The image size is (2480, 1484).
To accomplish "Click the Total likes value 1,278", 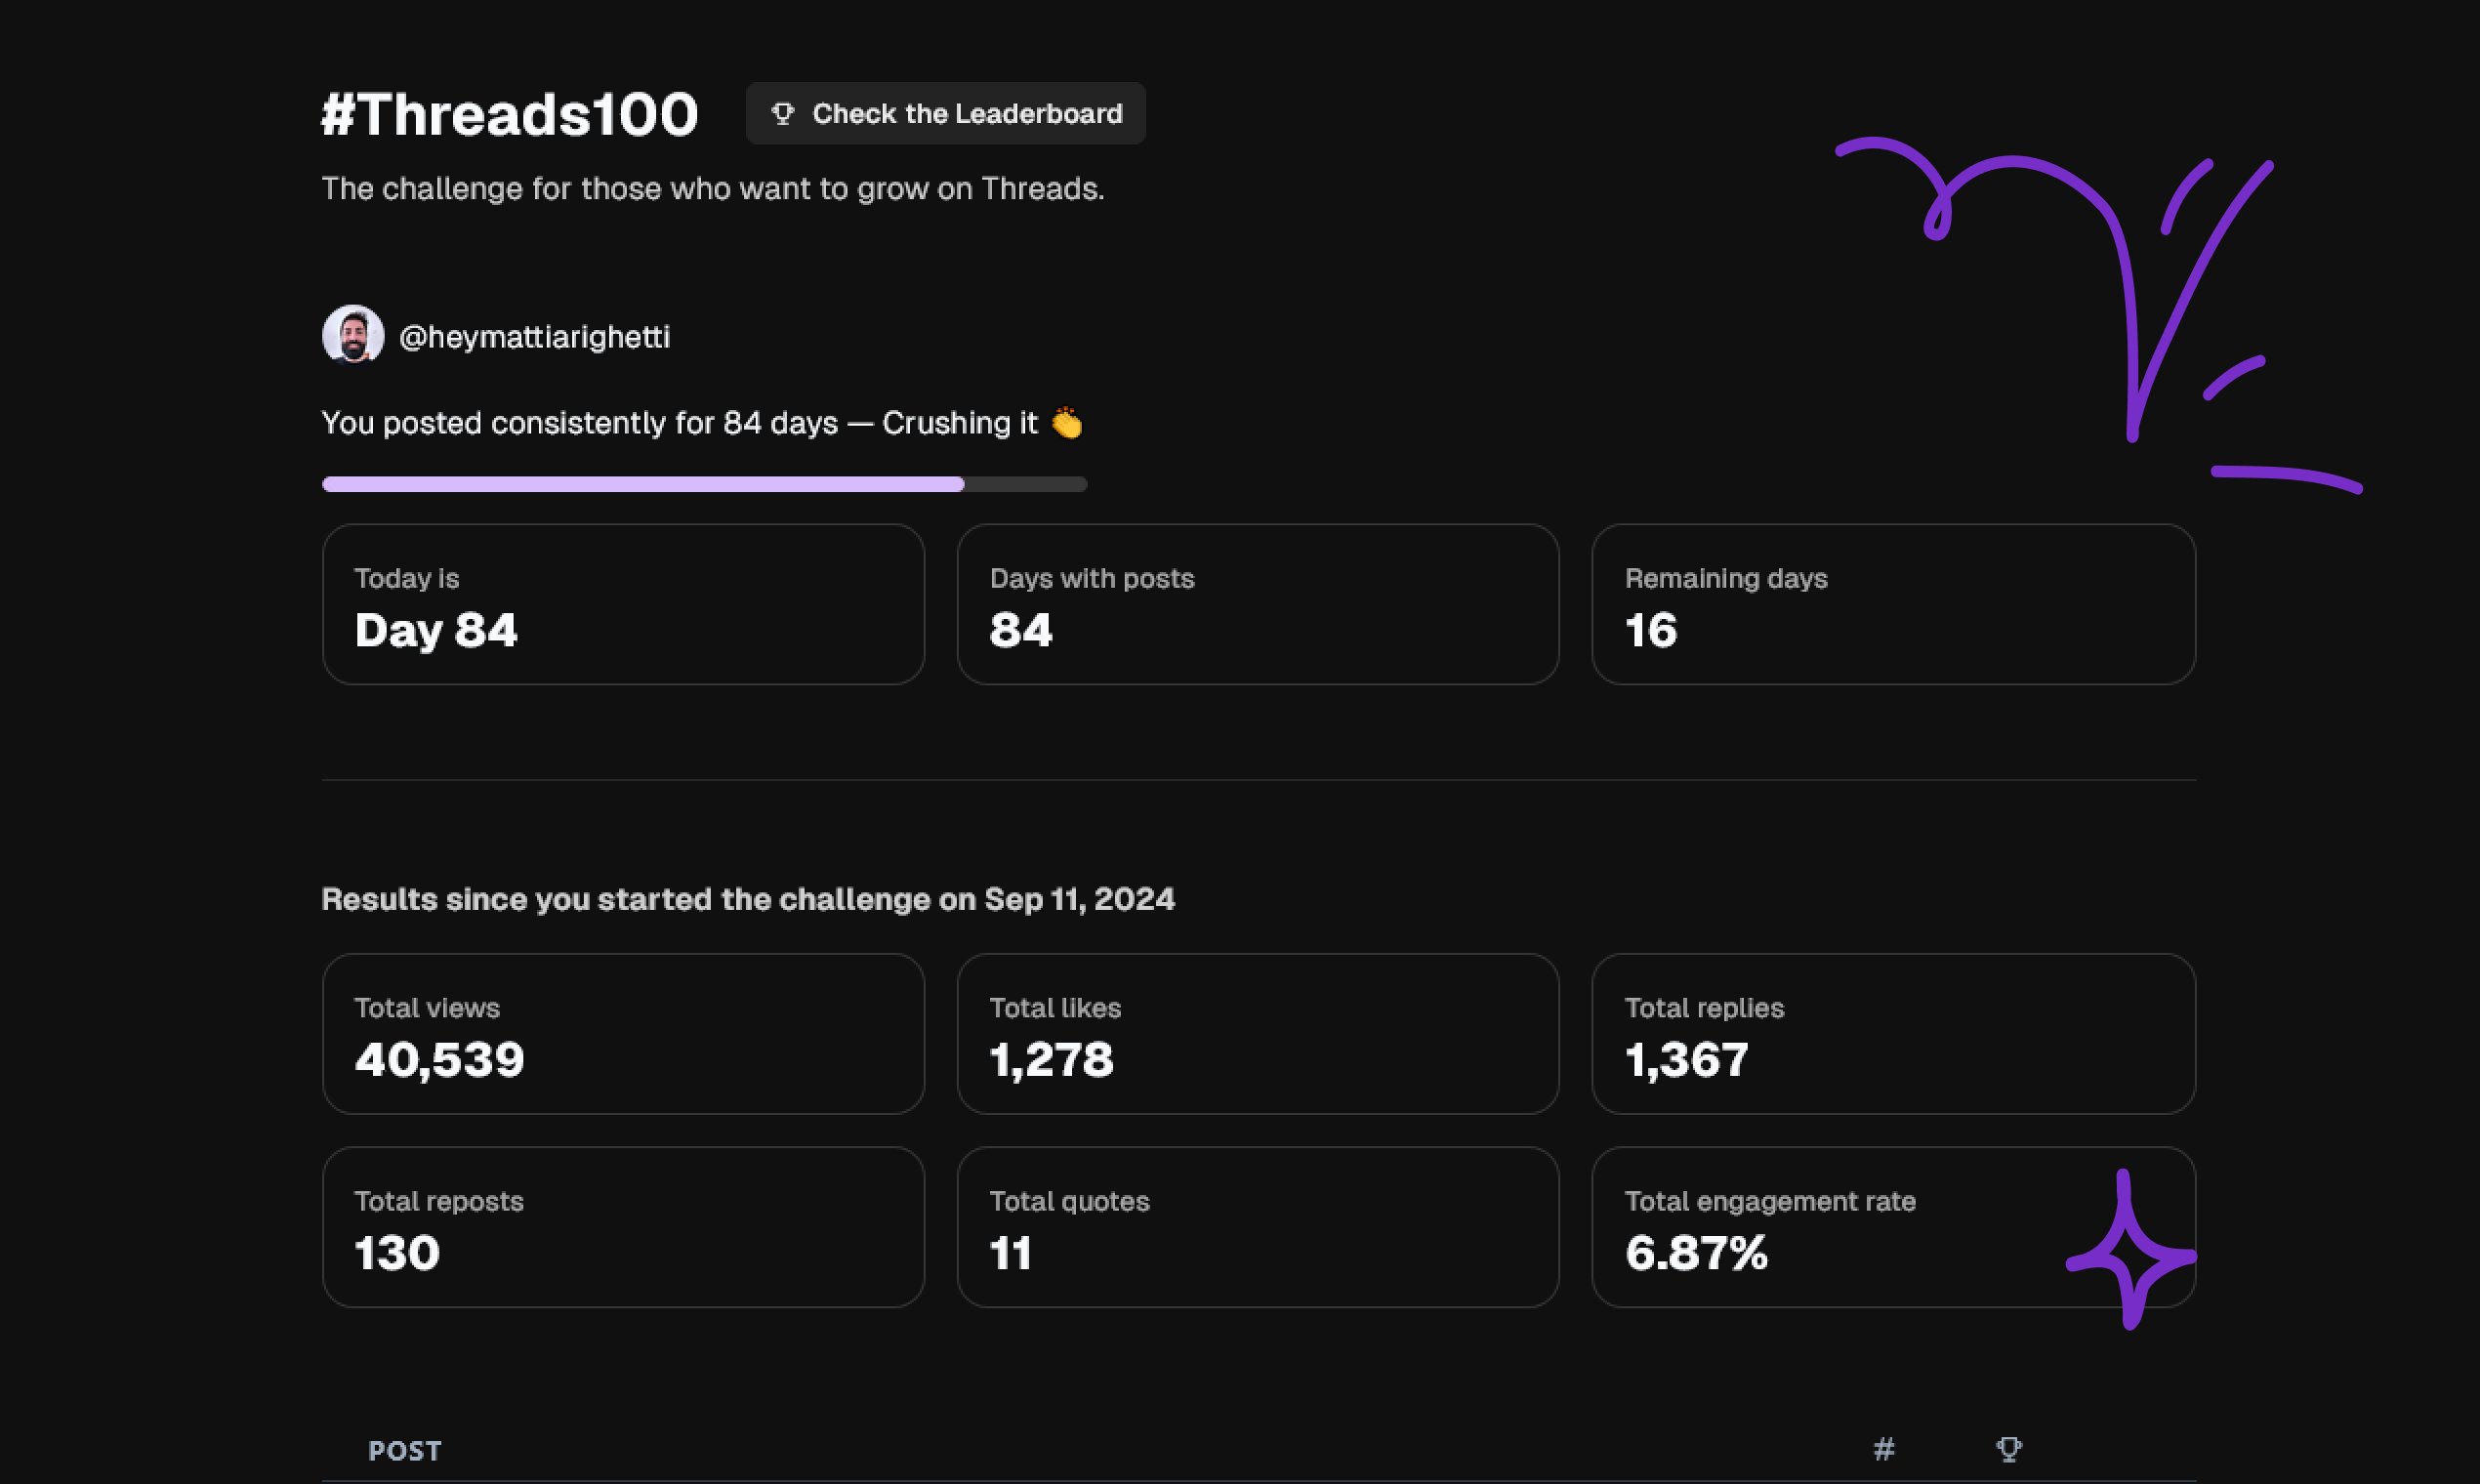I will 1051,1059.
